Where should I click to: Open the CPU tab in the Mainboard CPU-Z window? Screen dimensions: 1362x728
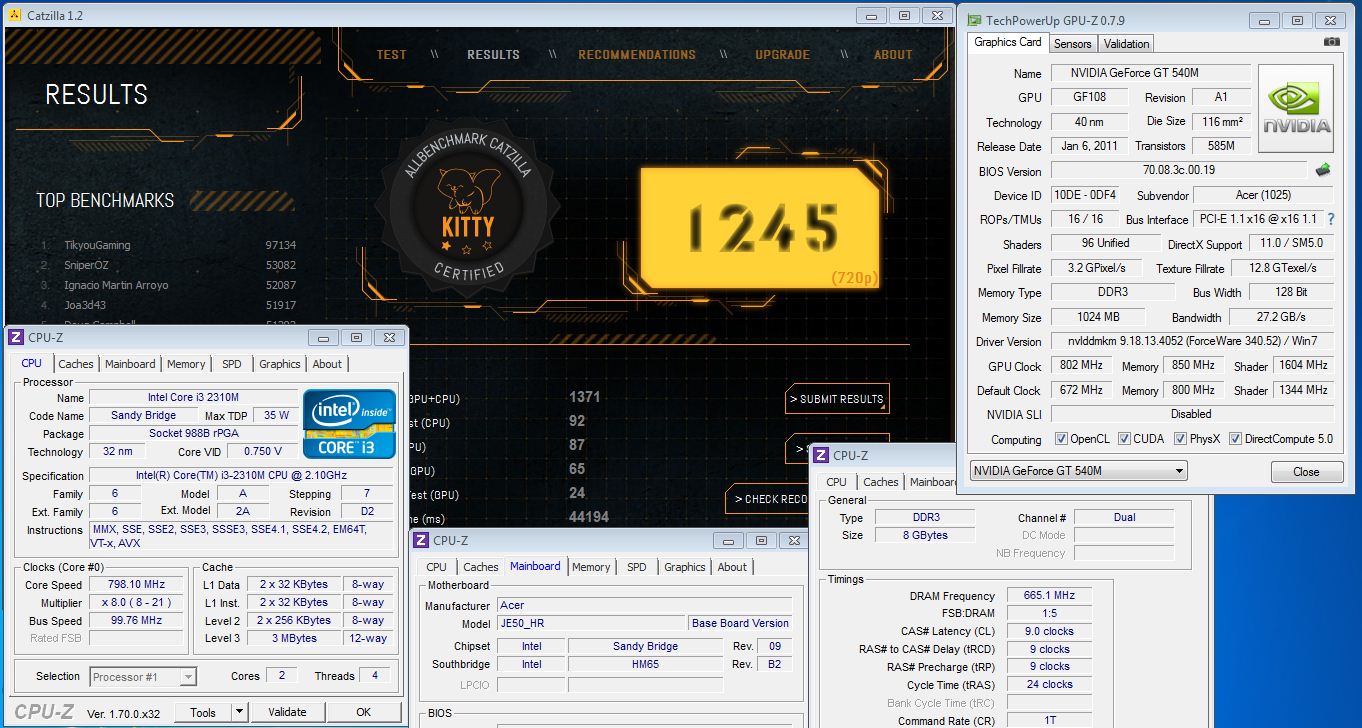pos(437,567)
